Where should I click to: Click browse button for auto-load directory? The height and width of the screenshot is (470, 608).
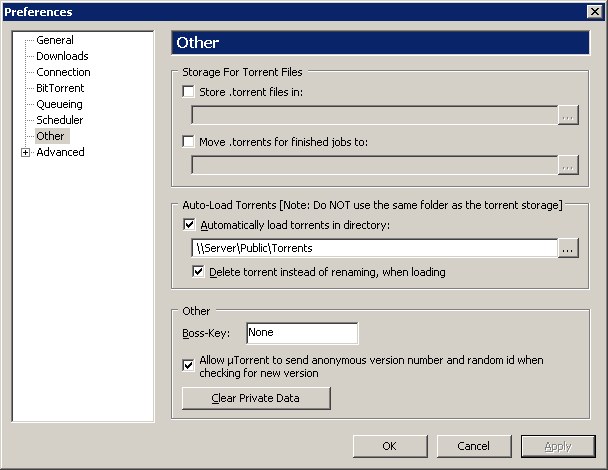point(568,248)
